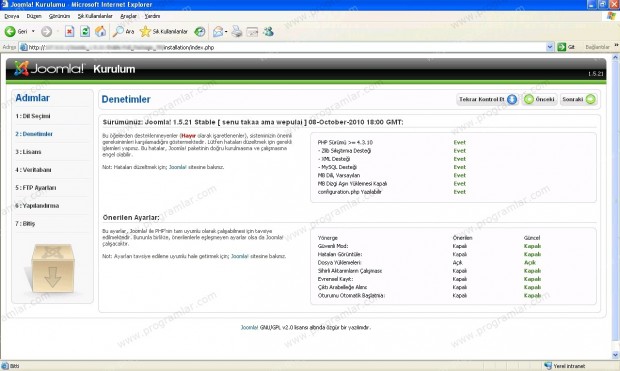This screenshot has height=371, width=620.
Task: Click the Önceki (previous) button
Action: point(540,99)
